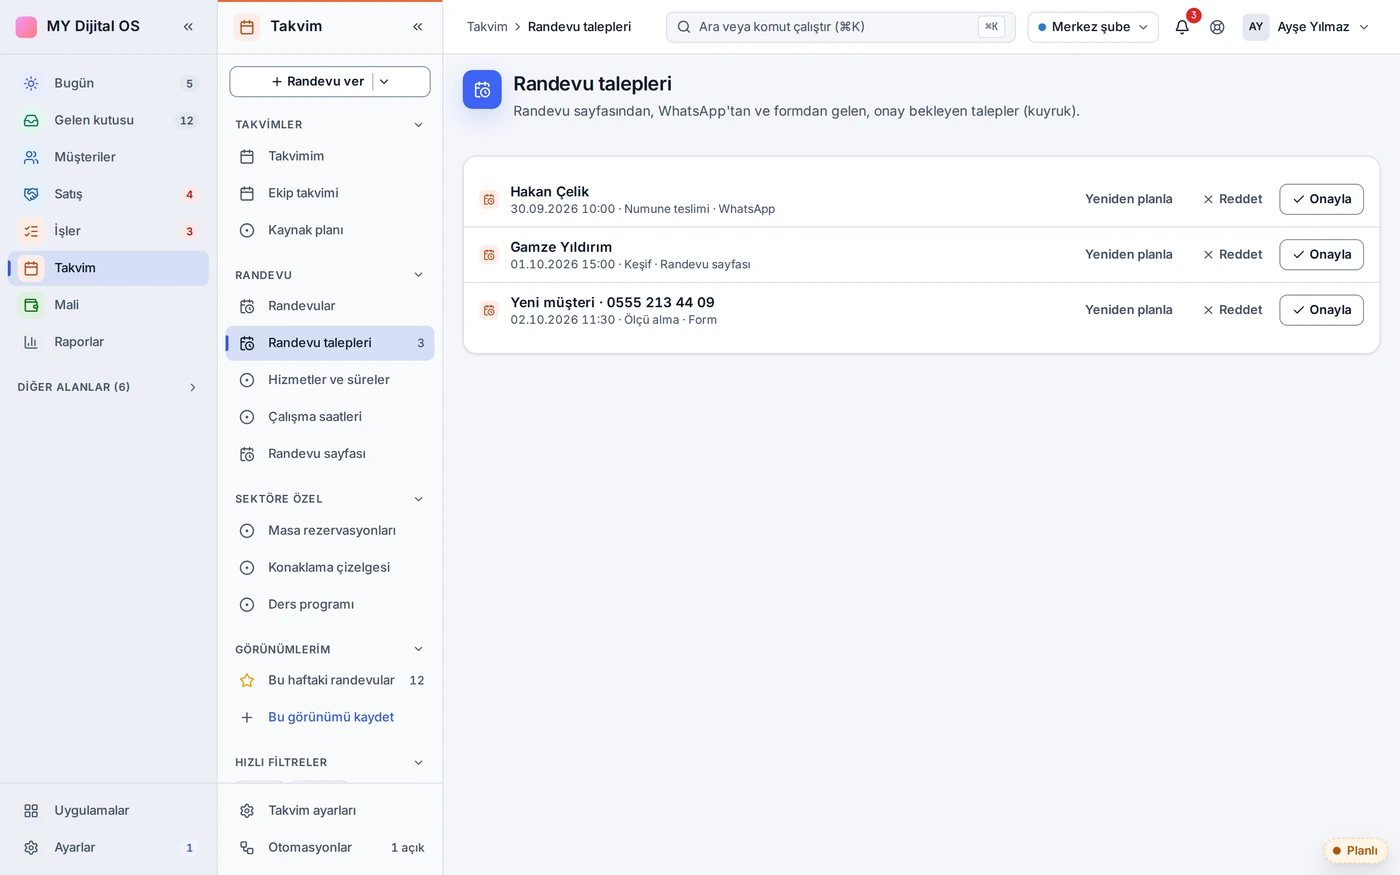Collapse the RANDEVU section

(x=418, y=275)
